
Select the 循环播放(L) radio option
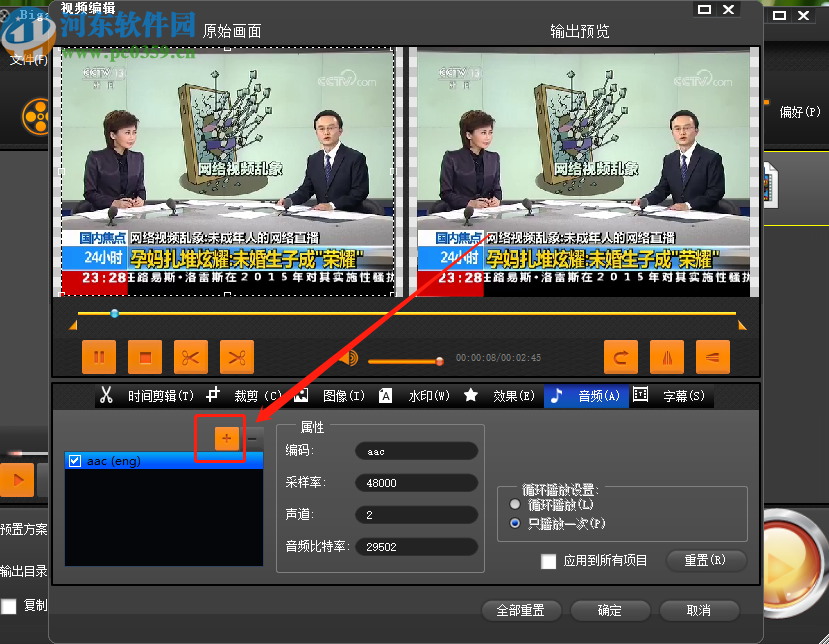tap(516, 504)
